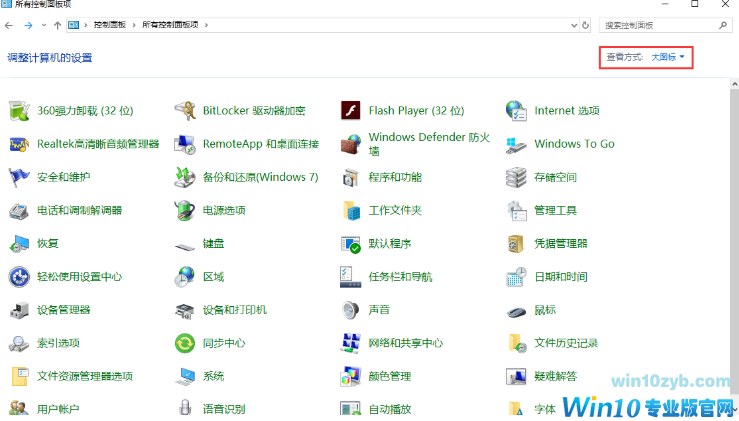Open the 存储空间 drives icon
The width and height of the screenshot is (739, 421).
point(516,177)
